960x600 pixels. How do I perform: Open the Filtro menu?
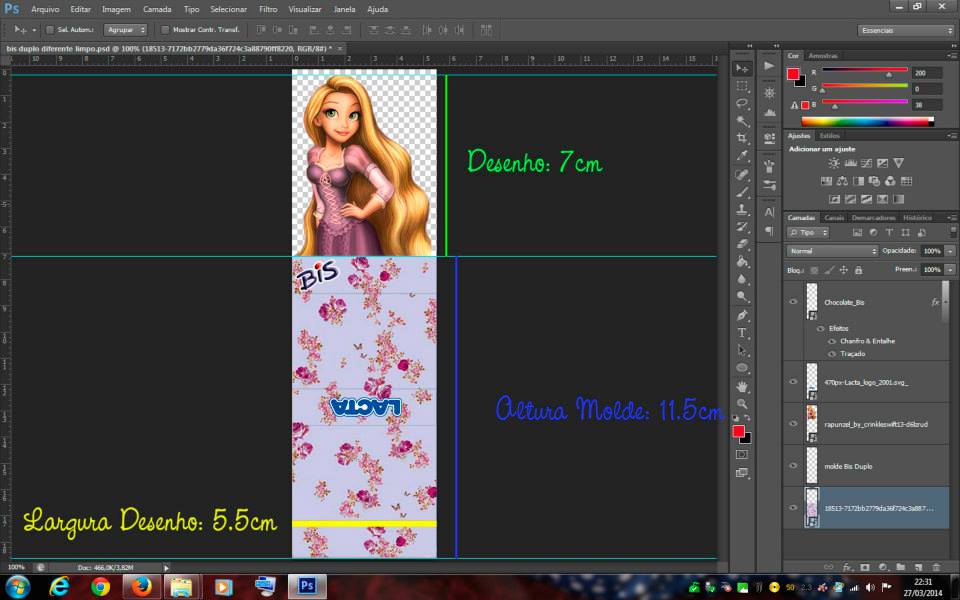[x=268, y=9]
